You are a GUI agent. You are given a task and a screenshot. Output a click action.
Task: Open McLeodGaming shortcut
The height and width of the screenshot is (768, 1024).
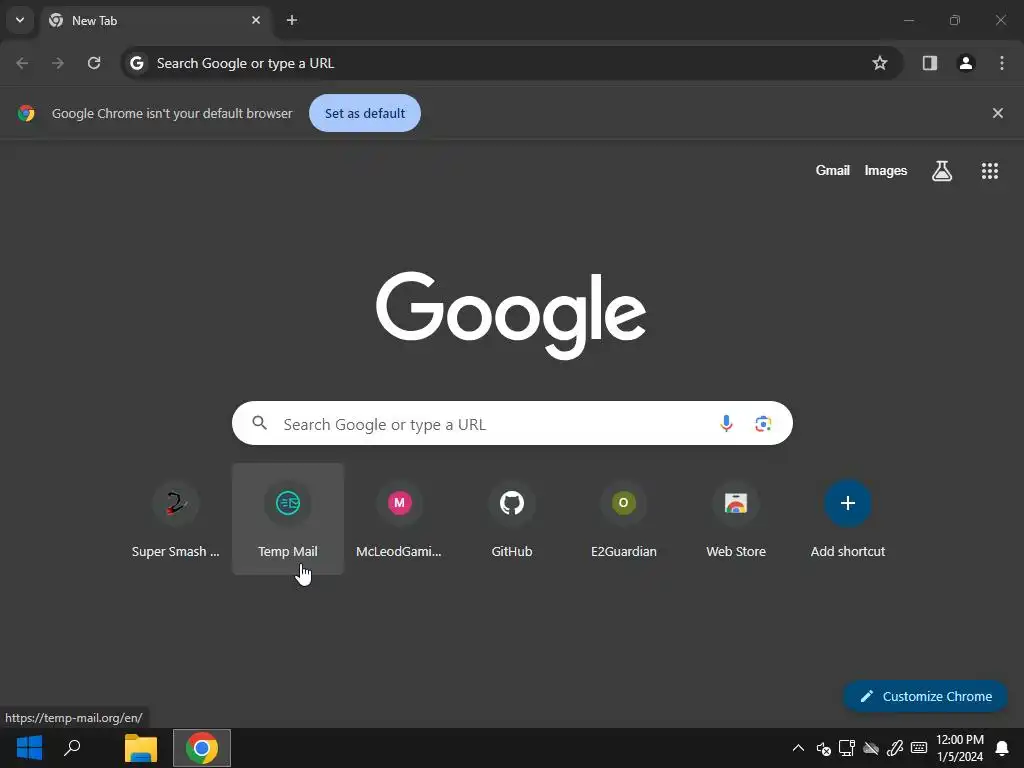pos(400,519)
